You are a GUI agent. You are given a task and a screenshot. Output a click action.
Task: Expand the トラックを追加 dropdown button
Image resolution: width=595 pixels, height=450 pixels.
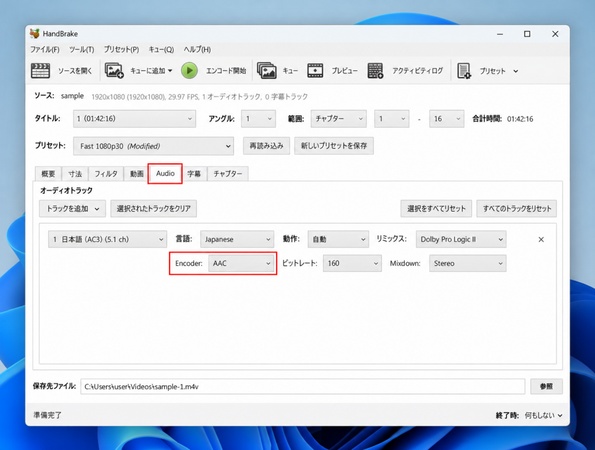coord(72,209)
